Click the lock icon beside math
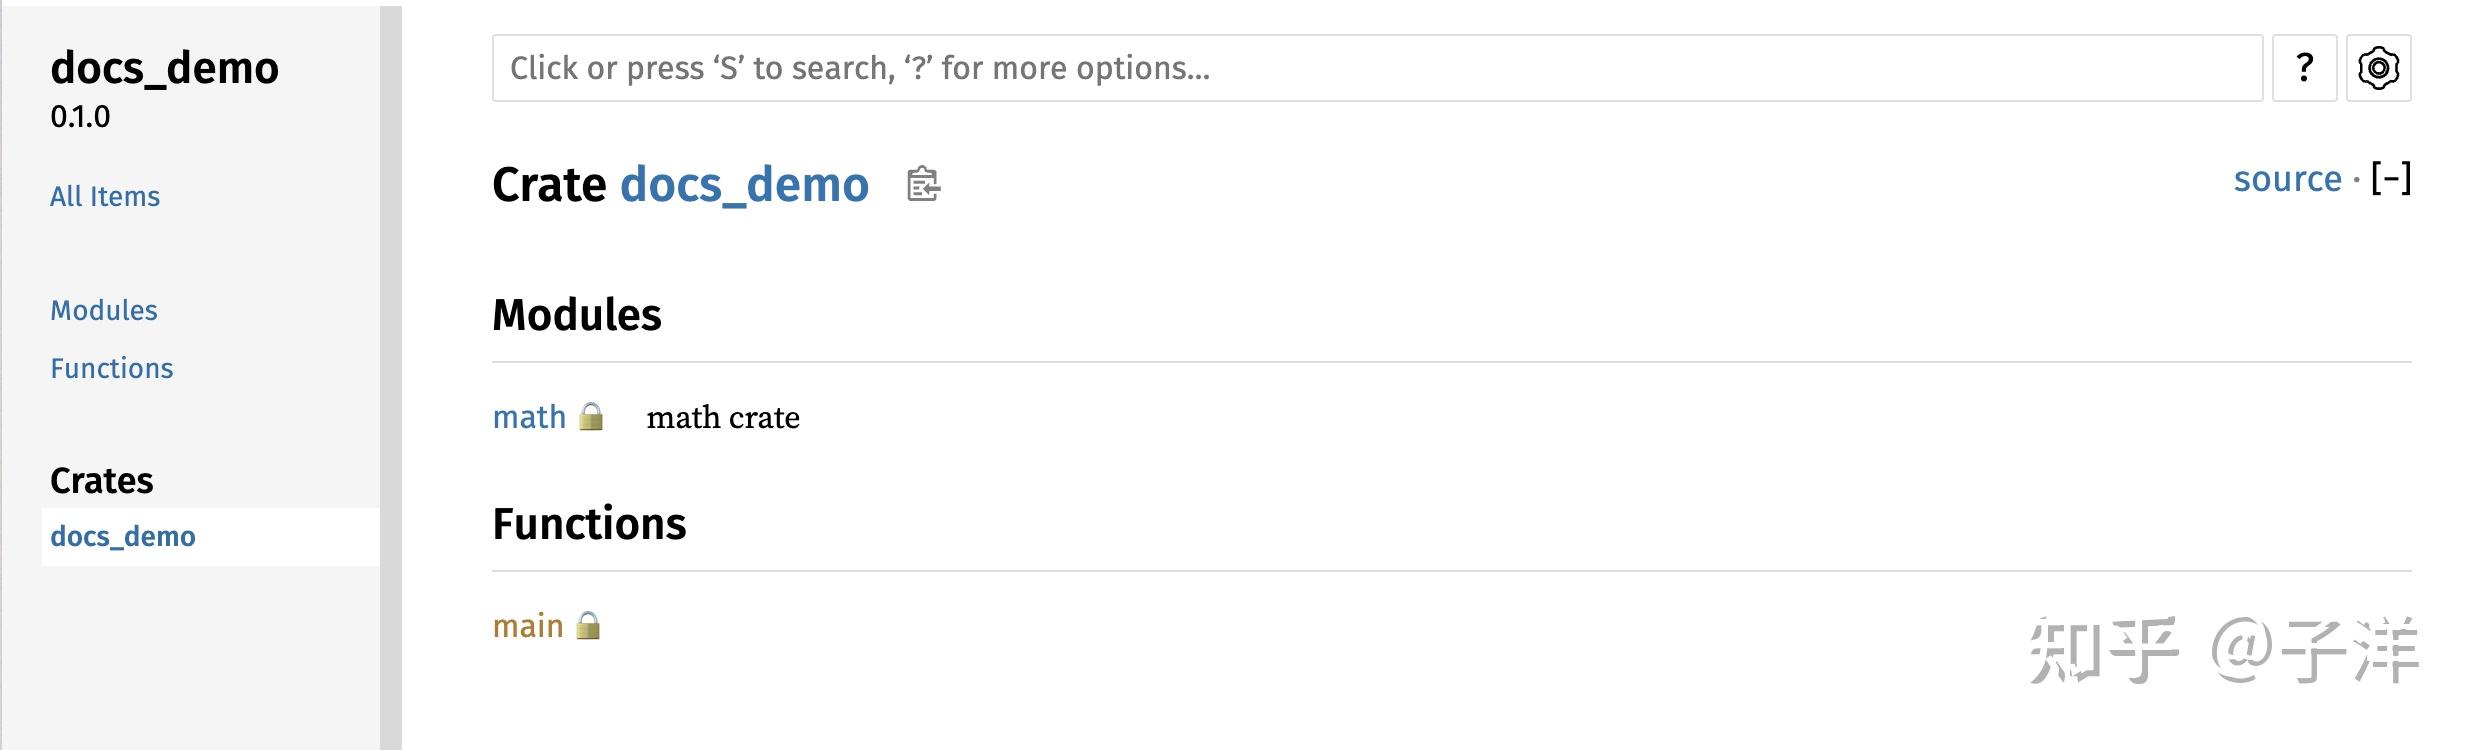 tap(592, 417)
